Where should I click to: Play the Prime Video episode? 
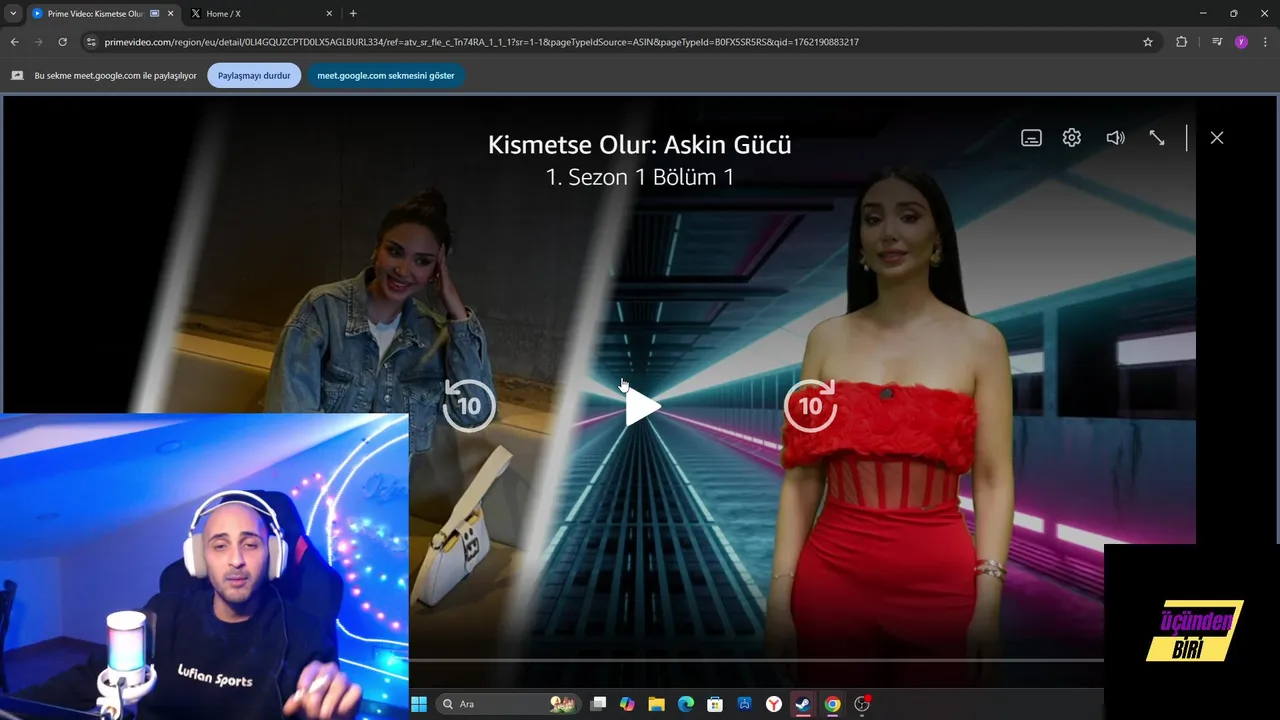click(x=642, y=406)
